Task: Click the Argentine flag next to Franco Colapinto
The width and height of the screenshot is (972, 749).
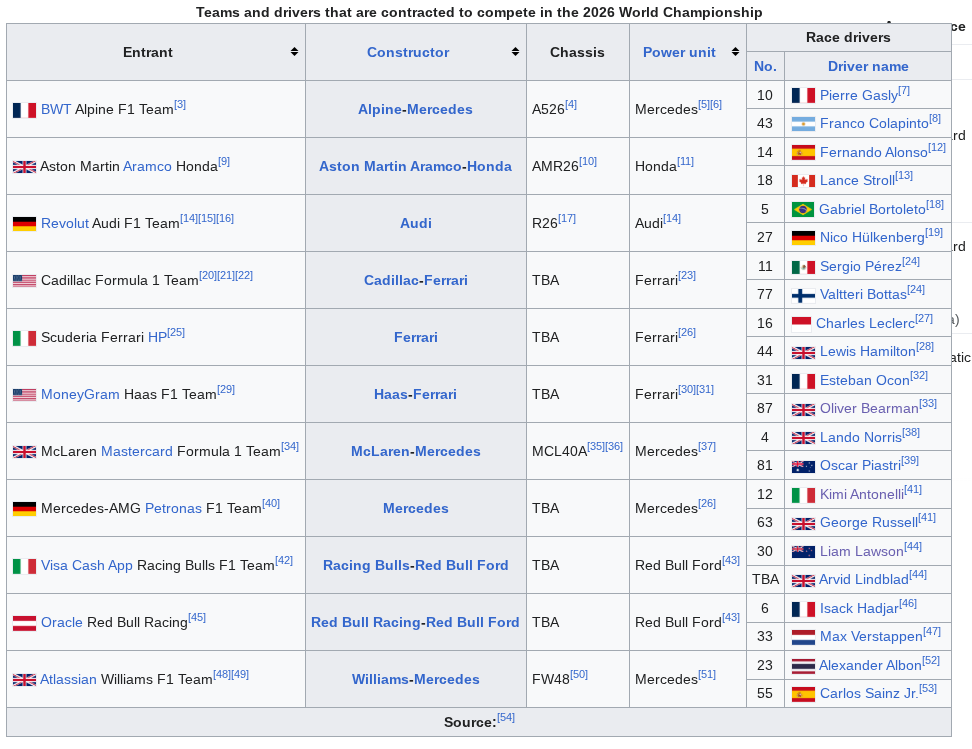Action: pyautogui.click(x=803, y=124)
